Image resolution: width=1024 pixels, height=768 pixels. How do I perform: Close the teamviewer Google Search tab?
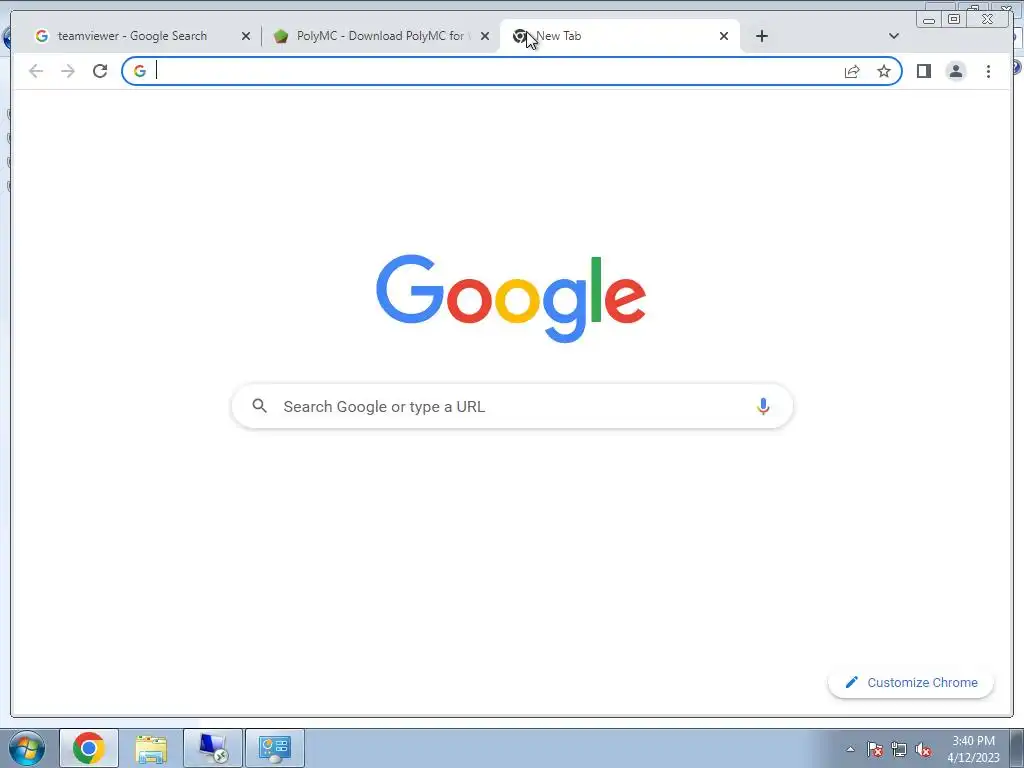click(x=246, y=37)
